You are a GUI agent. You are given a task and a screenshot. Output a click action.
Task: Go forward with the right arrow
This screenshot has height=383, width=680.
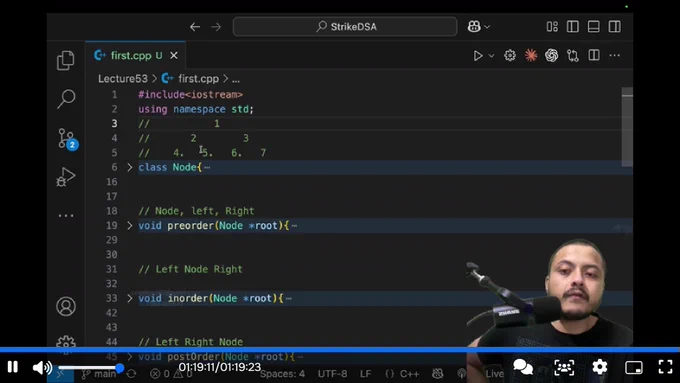pyautogui.click(x=216, y=27)
